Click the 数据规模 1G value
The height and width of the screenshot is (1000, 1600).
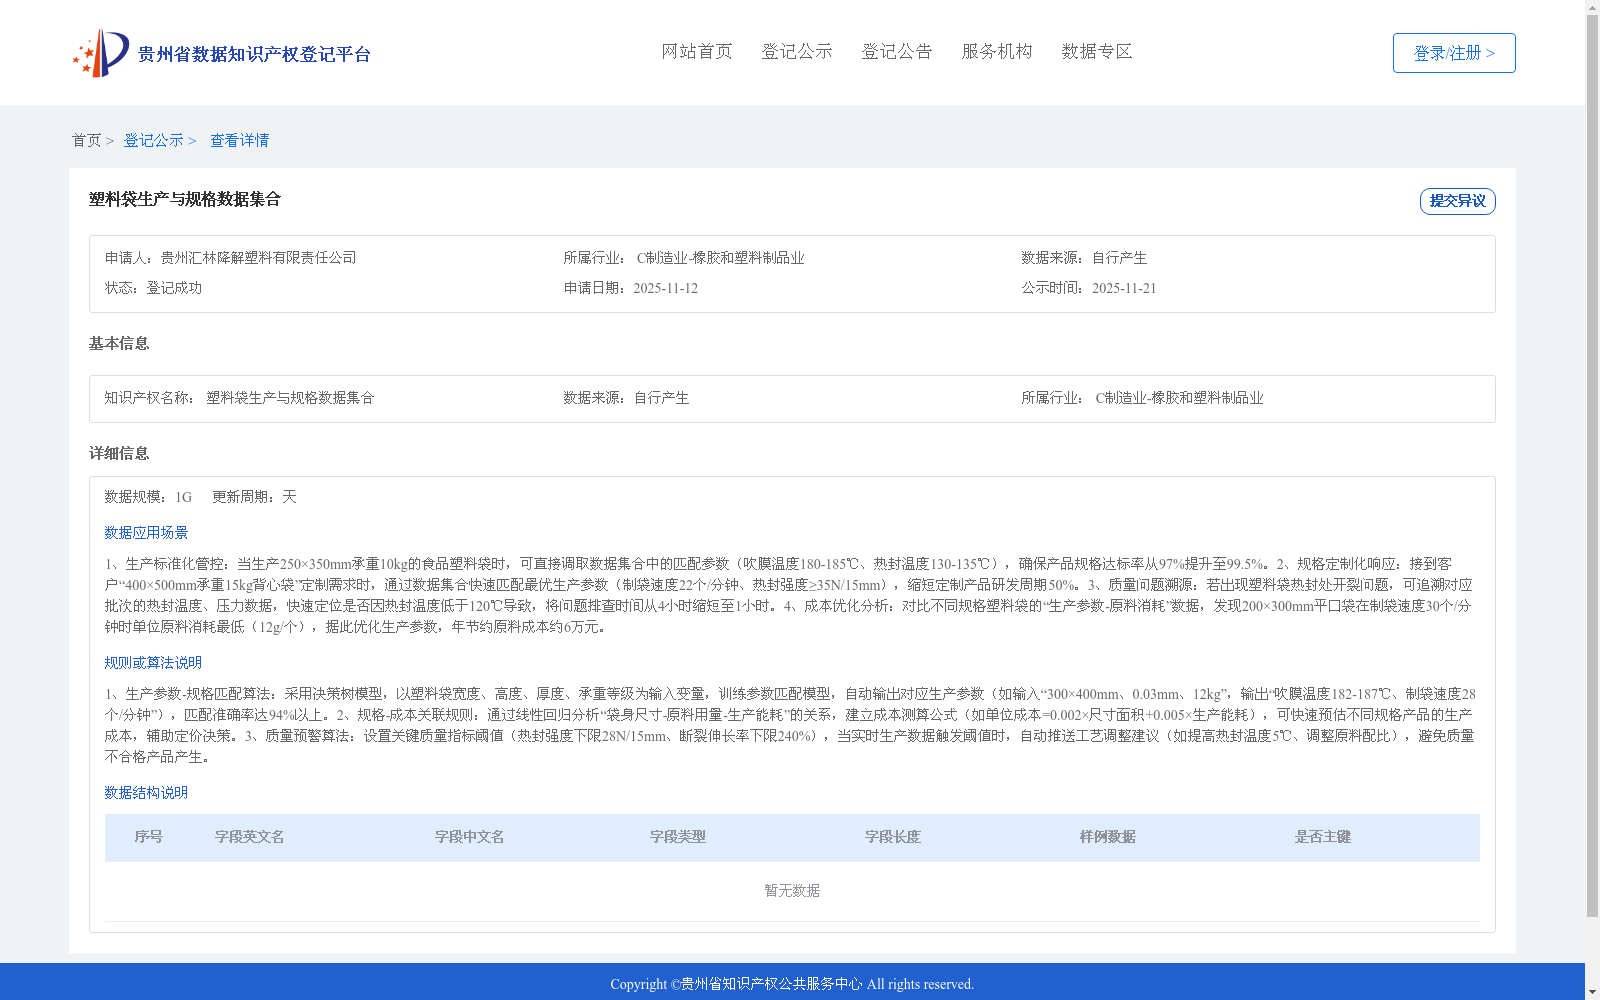[183, 497]
